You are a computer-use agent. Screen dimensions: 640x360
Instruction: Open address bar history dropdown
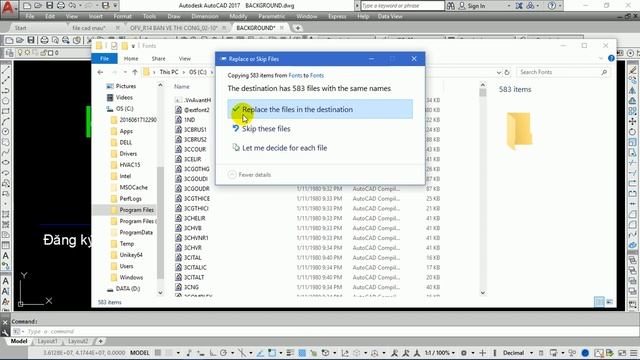coord(499,72)
